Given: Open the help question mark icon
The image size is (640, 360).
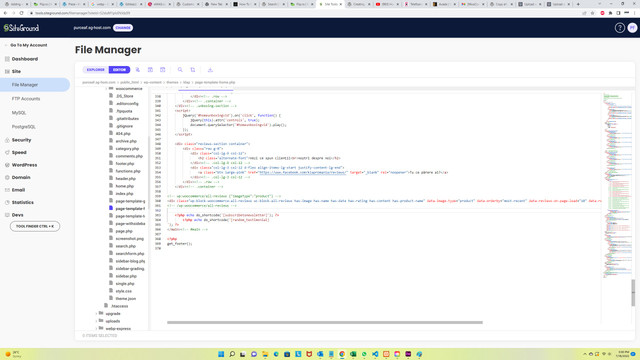Looking at the screenshot, I should point(620,28).
